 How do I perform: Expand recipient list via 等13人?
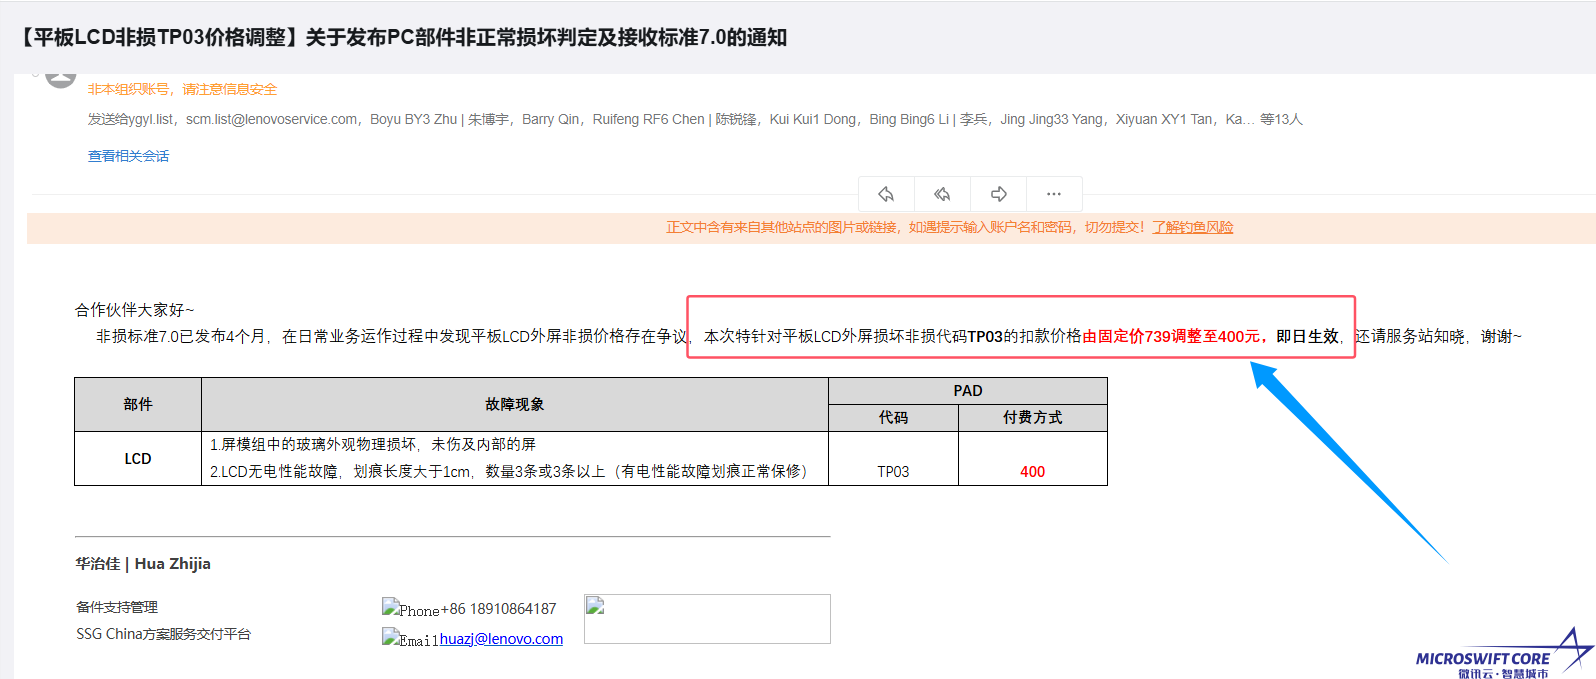click(1281, 119)
